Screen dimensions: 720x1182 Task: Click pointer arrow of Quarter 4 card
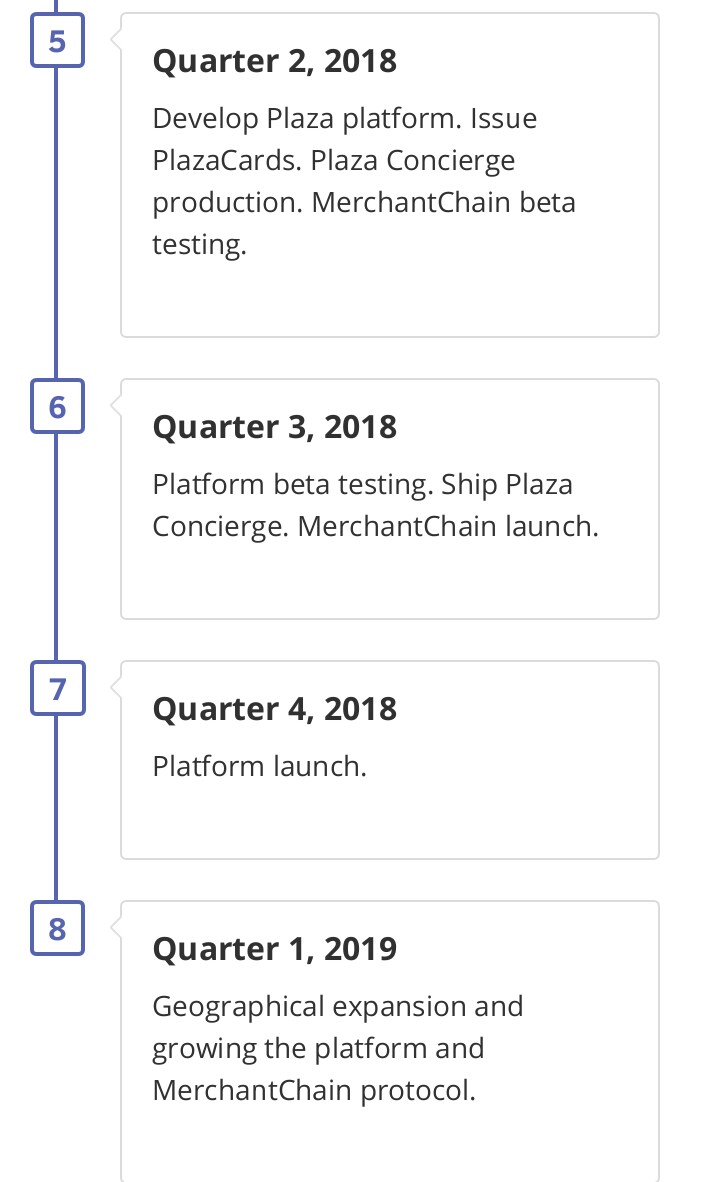click(x=116, y=687)
